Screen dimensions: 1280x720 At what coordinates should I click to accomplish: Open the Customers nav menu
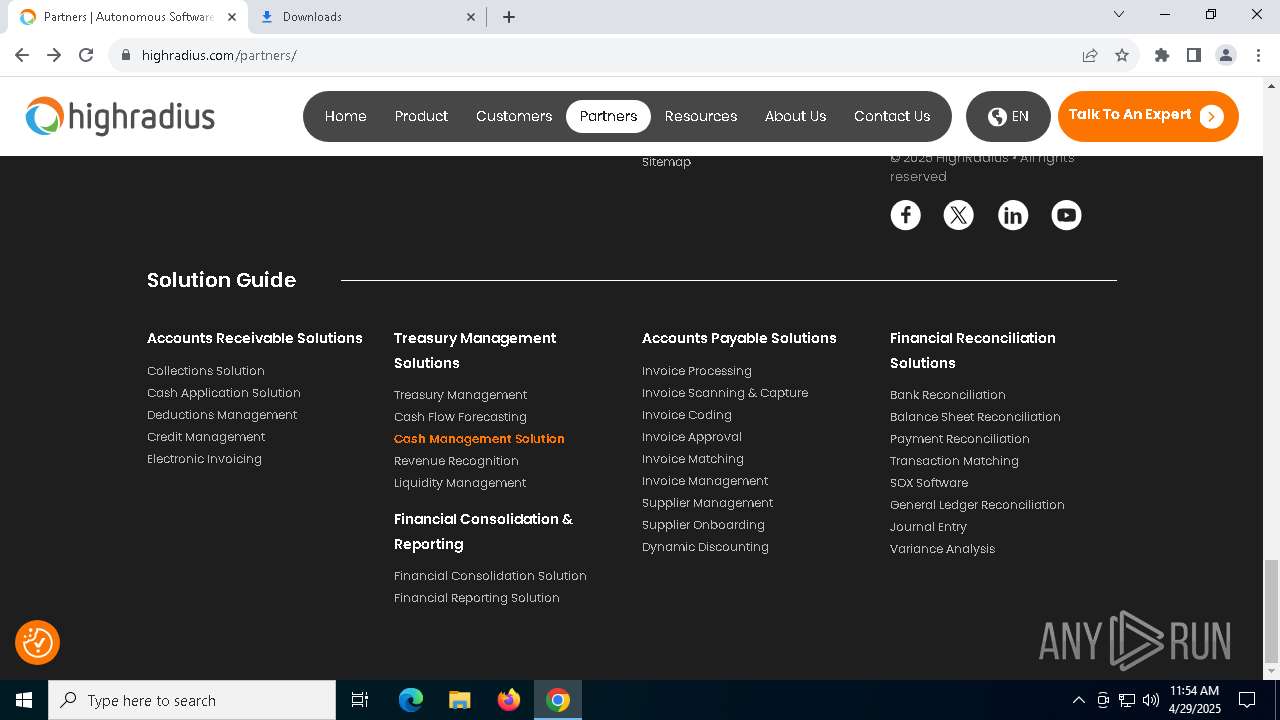point(514,116)
